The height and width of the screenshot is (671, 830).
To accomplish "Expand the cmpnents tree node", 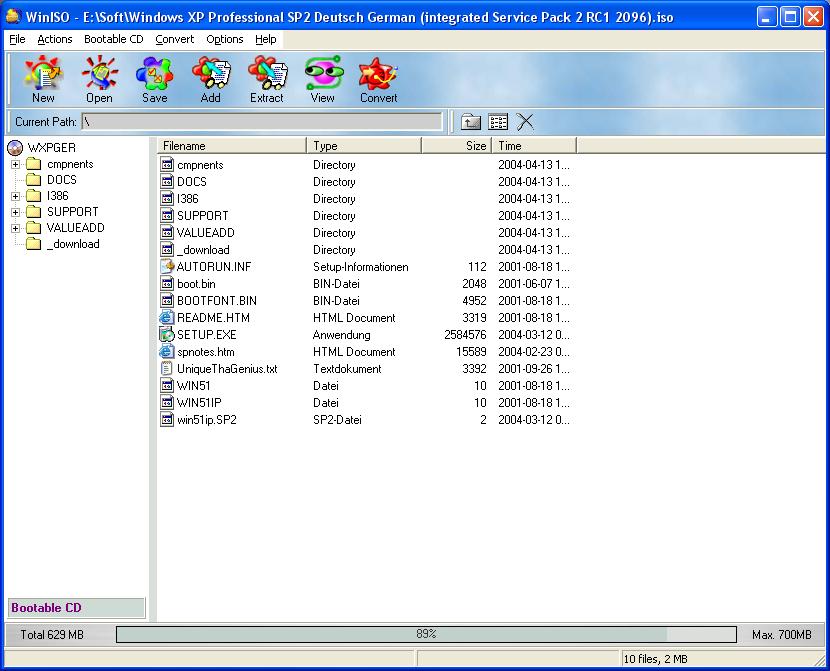I will click(x=15, y=164).
